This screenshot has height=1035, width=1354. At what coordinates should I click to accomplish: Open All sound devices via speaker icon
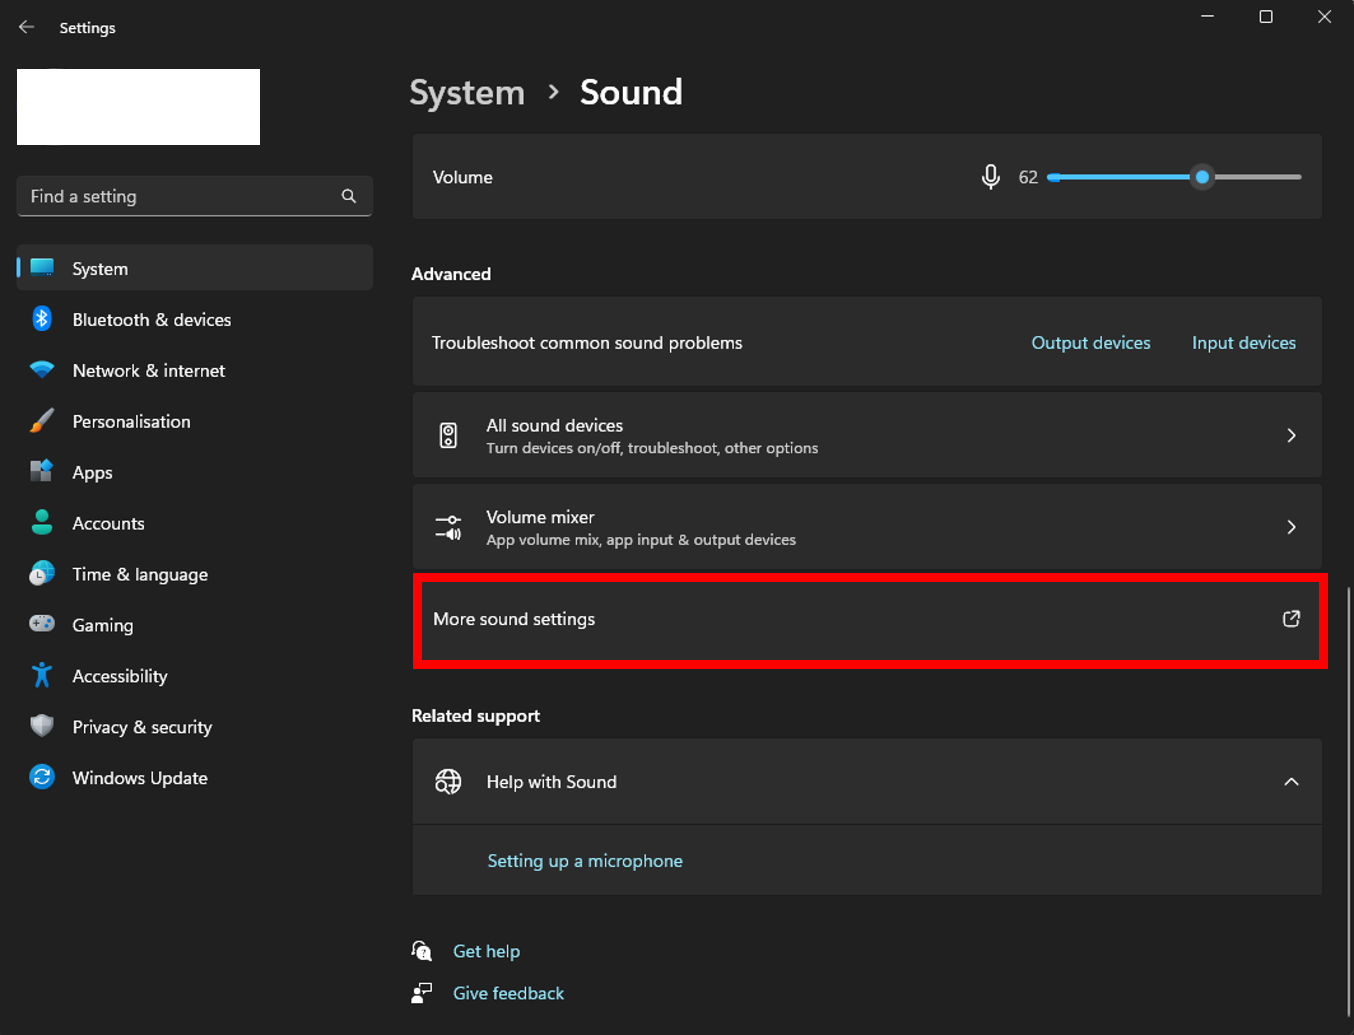click(448, 435)
